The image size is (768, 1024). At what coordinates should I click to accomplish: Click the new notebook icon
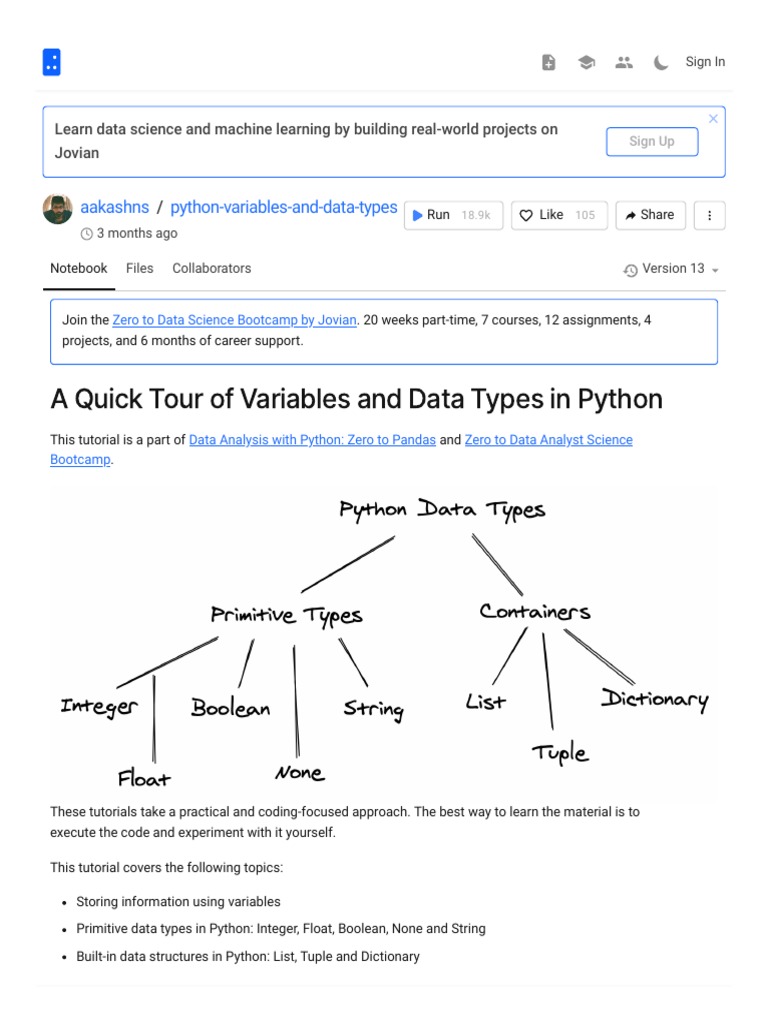point(548,62)
